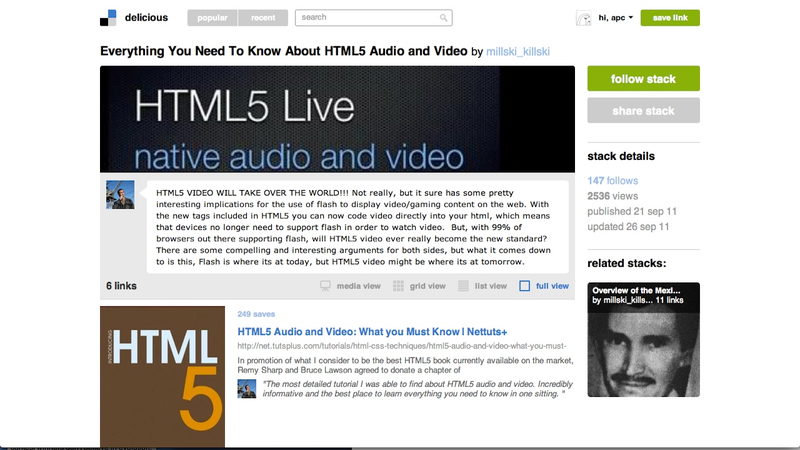Click the follow stack button
The width and height of the screenshot is (800, 450).
(643, 79)
